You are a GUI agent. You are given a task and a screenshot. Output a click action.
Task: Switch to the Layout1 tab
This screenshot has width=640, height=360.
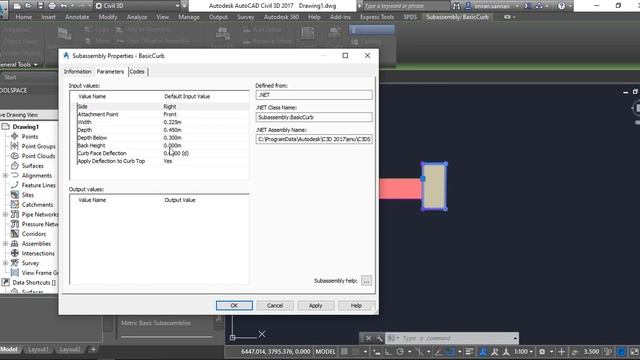pos(38,349)
